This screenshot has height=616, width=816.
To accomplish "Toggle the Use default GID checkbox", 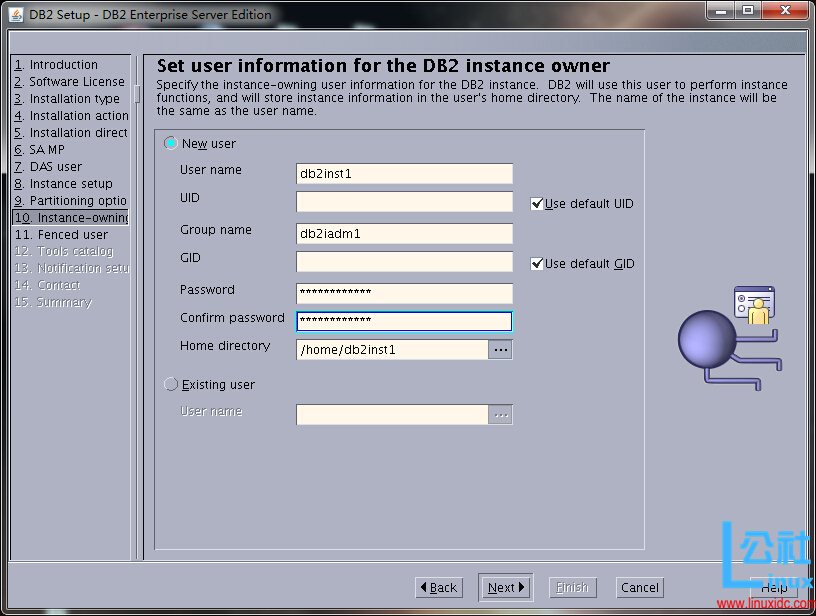I will coord(537,264).
